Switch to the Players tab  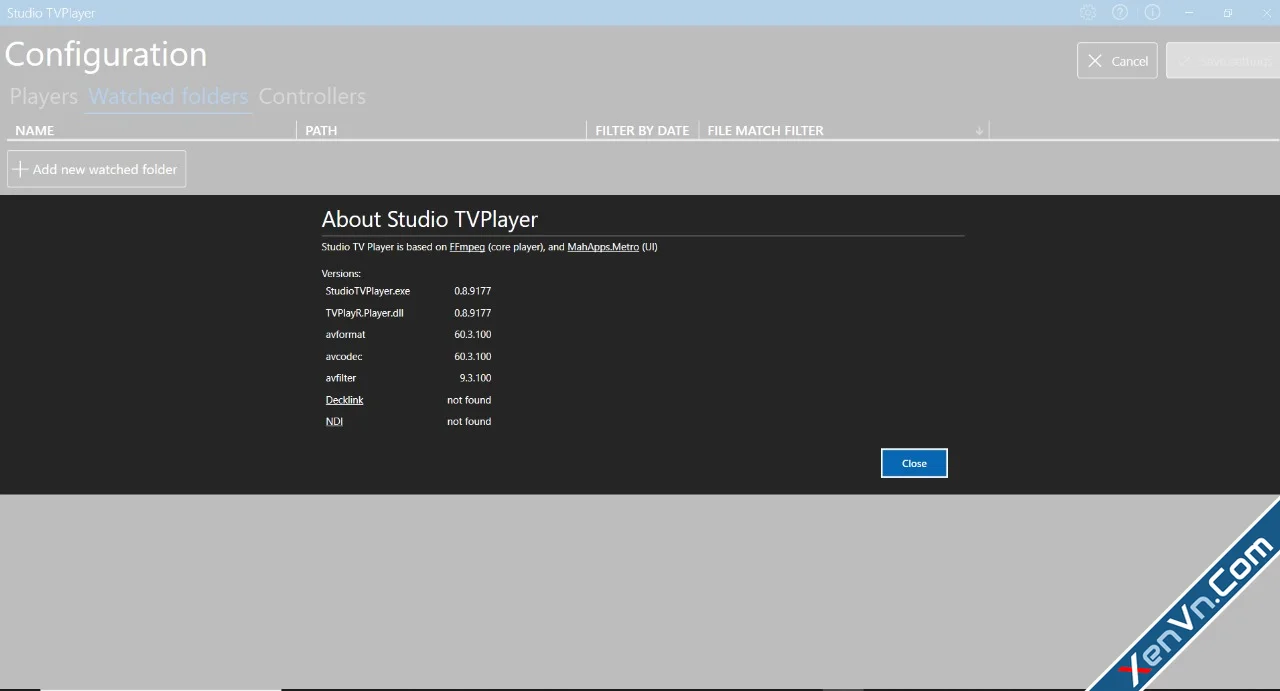[x=43, y=97]
